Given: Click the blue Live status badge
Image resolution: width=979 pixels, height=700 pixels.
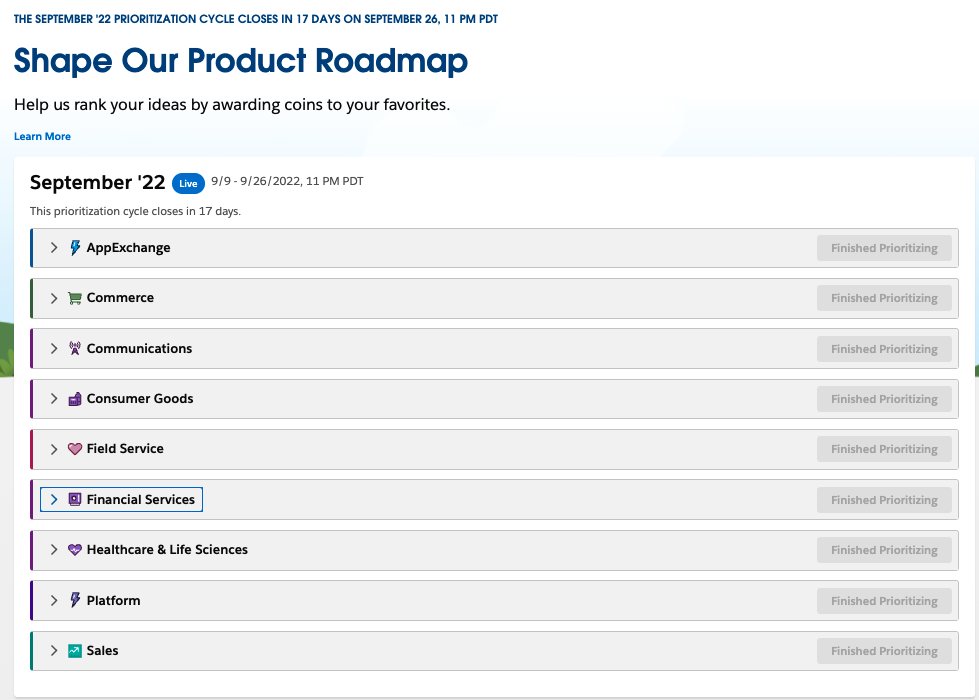Looking at the screenshot, I should point(188,183).
